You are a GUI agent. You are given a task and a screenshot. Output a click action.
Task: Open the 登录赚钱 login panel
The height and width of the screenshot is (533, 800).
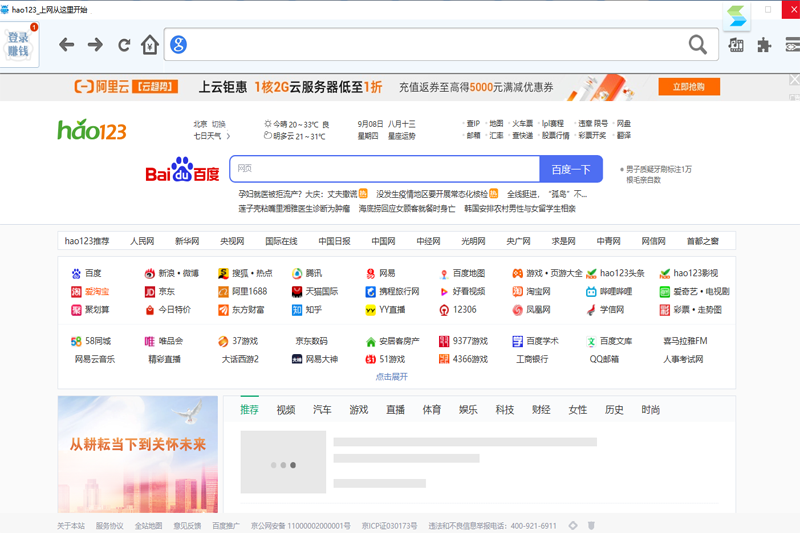click(x=19, y=45)
